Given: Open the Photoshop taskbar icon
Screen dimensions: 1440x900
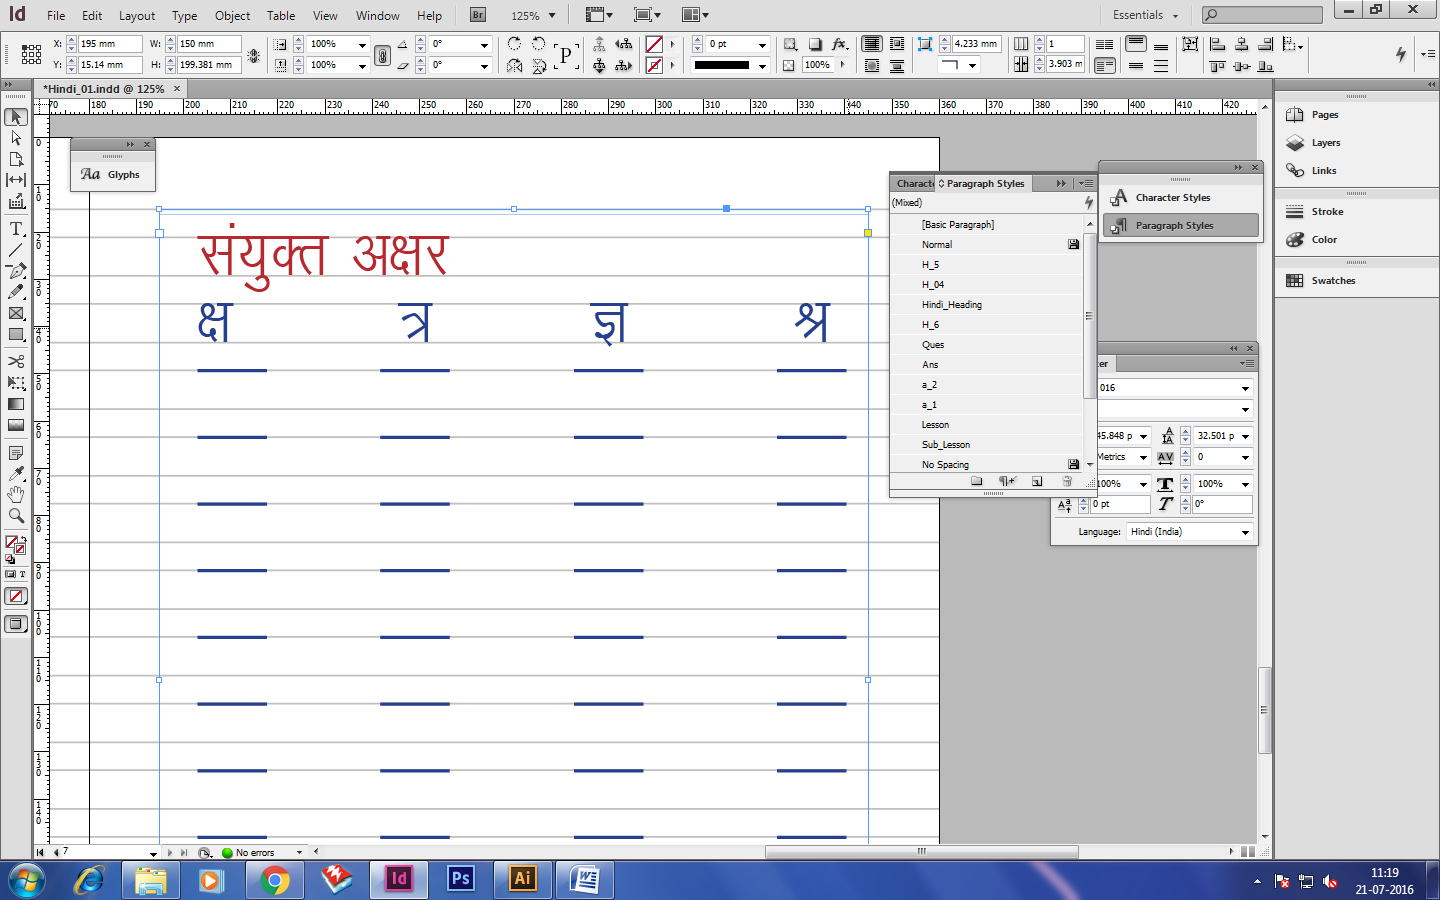Looking at the screenshot, I should (x=460, y=879).
